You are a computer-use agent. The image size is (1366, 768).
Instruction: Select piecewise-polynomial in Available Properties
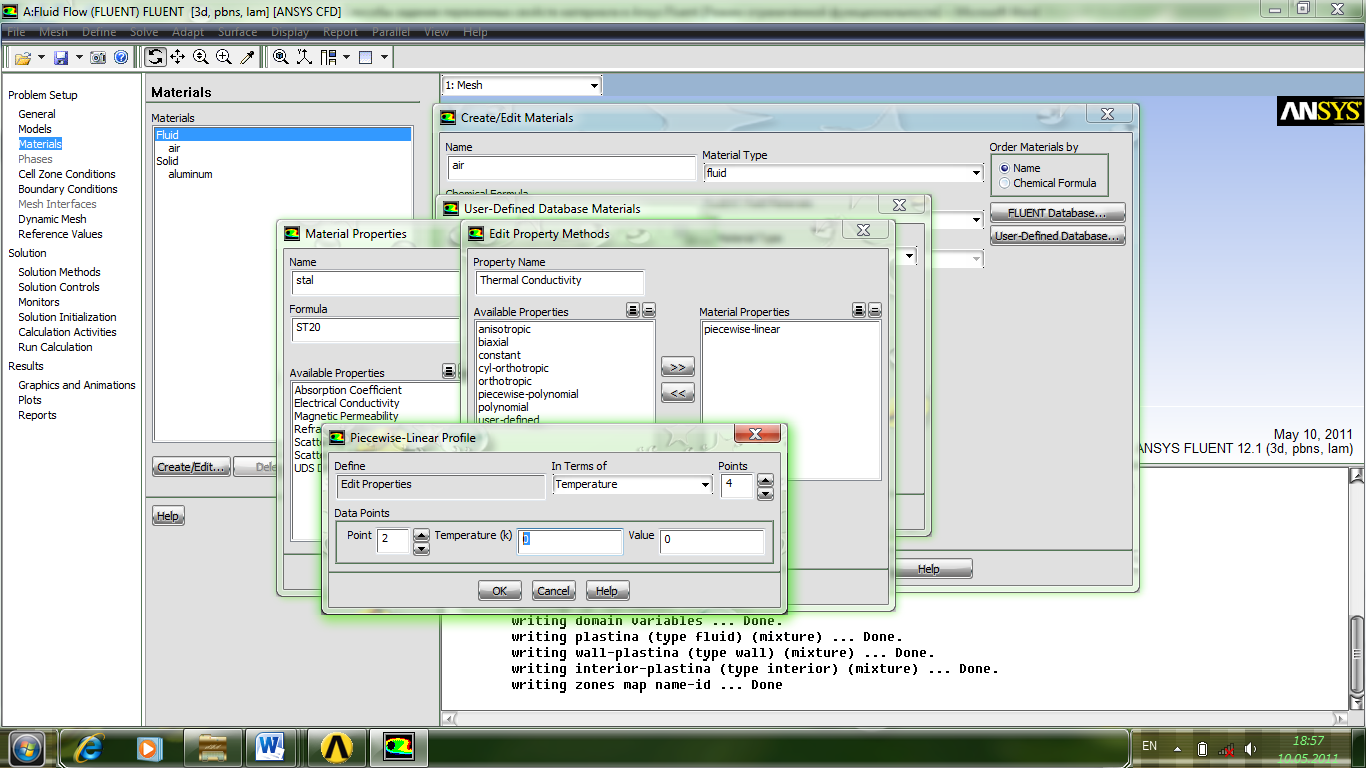click(x=528, y=394)
